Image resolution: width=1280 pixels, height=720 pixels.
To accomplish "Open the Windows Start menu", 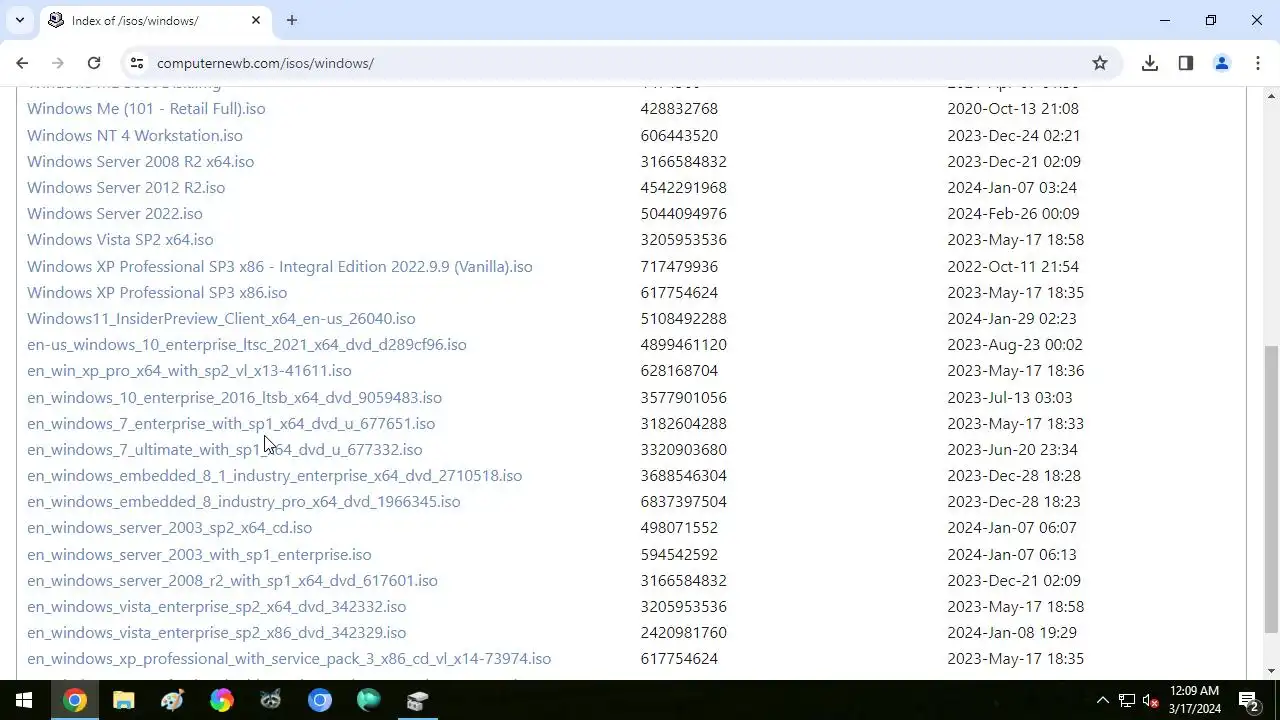I will [24, 700].
